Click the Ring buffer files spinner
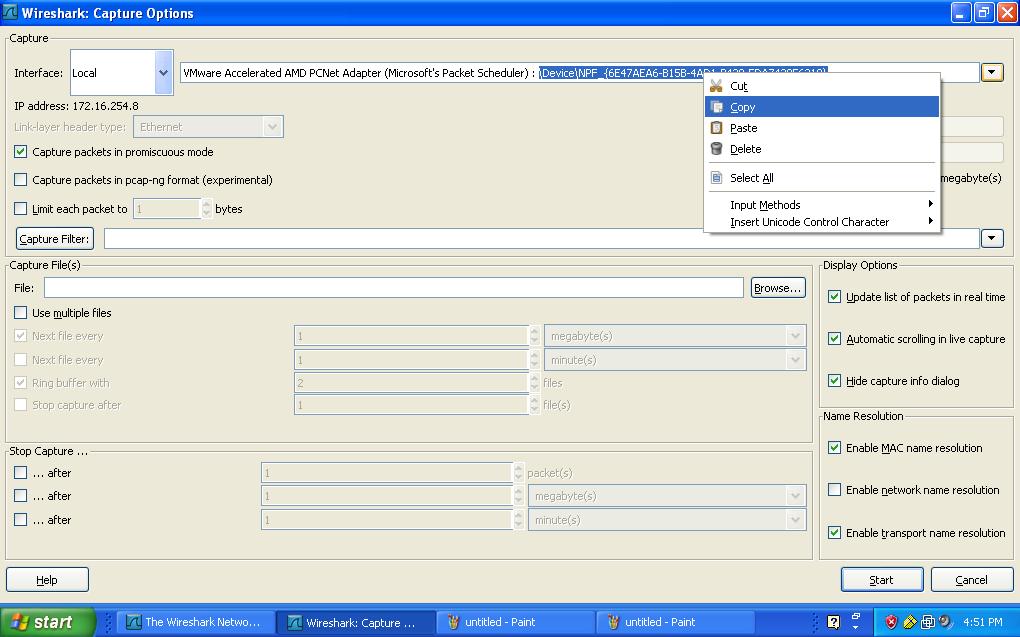 (416, 383)
